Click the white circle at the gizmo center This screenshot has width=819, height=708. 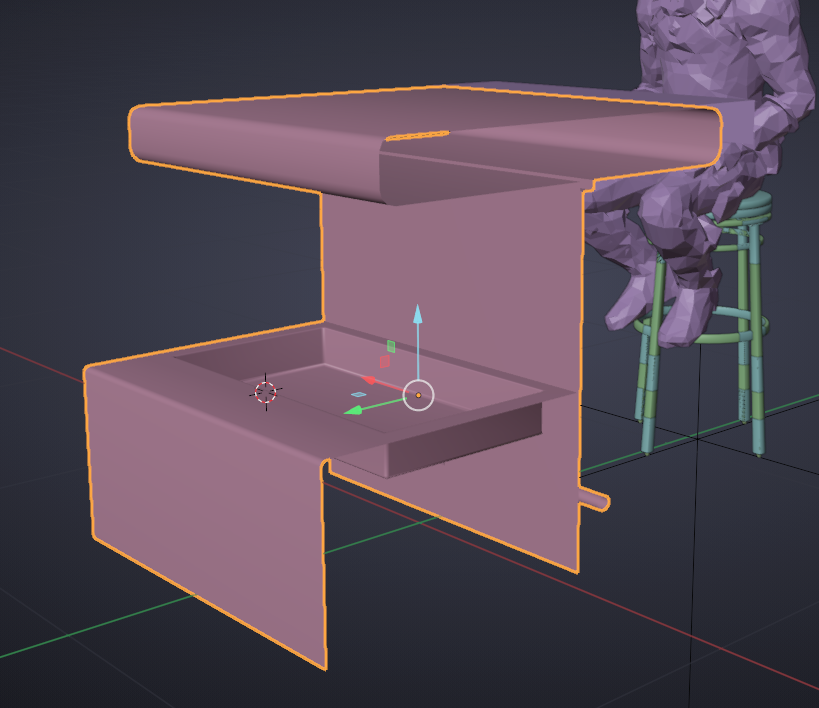418,396
